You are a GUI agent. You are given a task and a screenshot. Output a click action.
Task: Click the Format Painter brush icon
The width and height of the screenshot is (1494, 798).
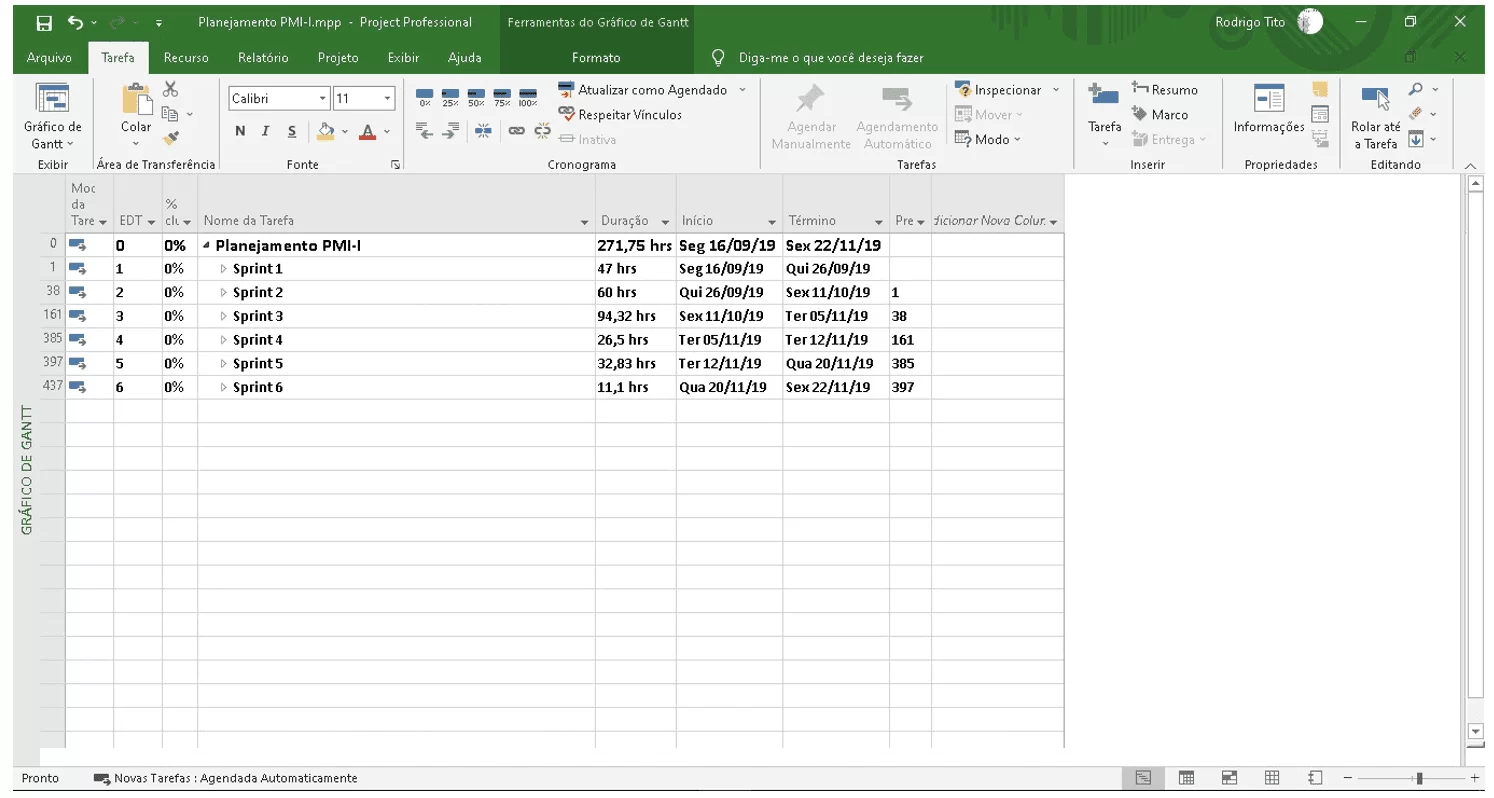point(170,138)
